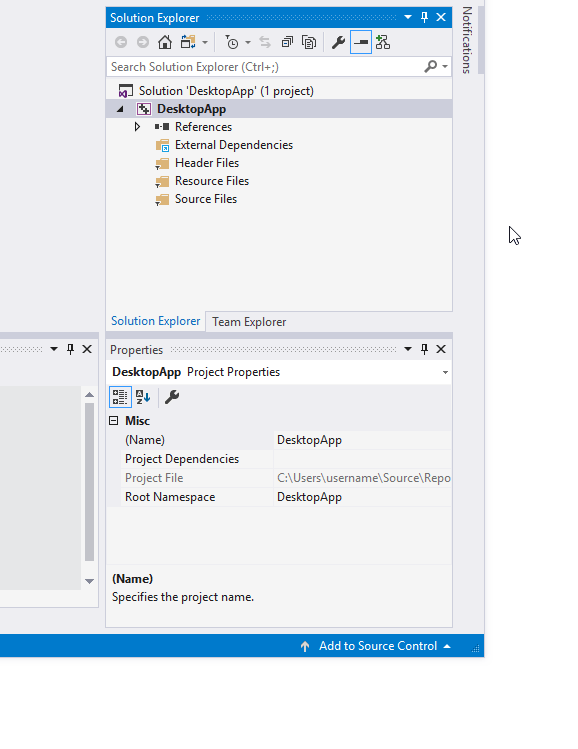
Task: Expand the References node arrow
Action: [137, 127]
